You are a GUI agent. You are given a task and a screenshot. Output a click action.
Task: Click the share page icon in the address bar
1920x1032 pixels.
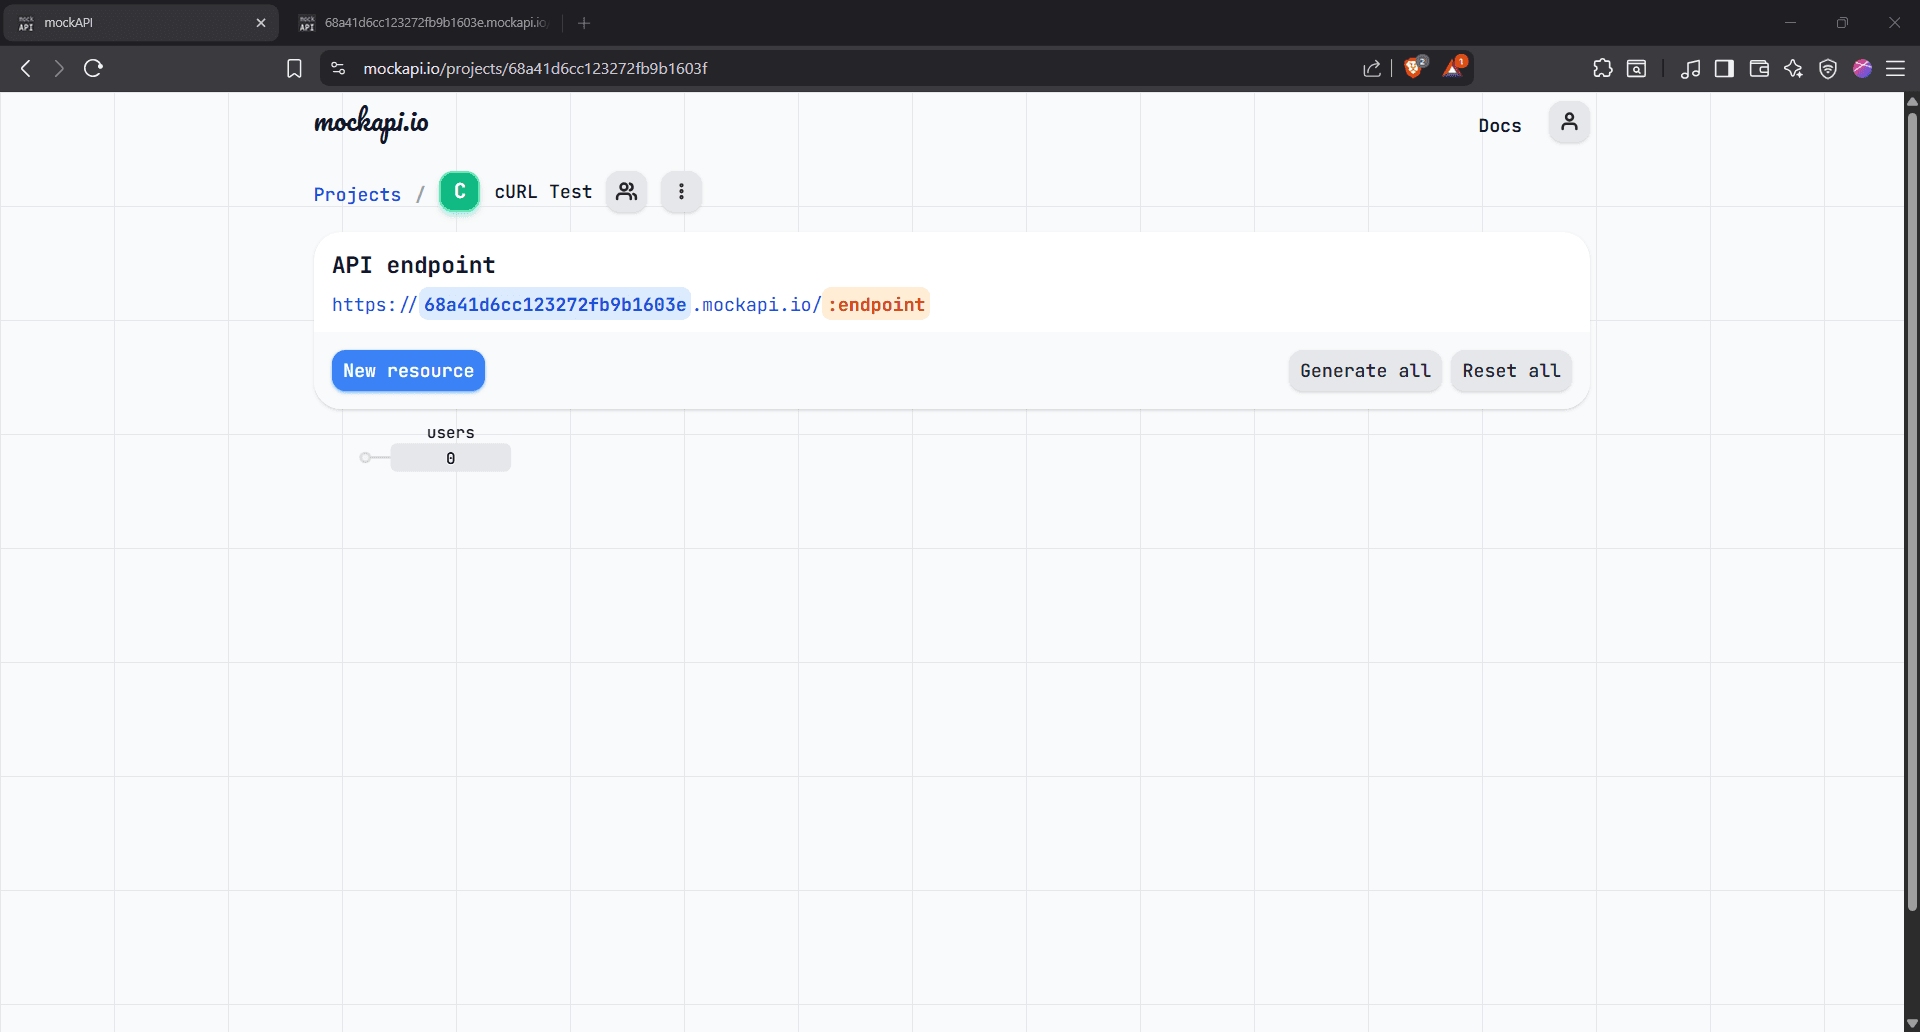(x=1371, y=68)
